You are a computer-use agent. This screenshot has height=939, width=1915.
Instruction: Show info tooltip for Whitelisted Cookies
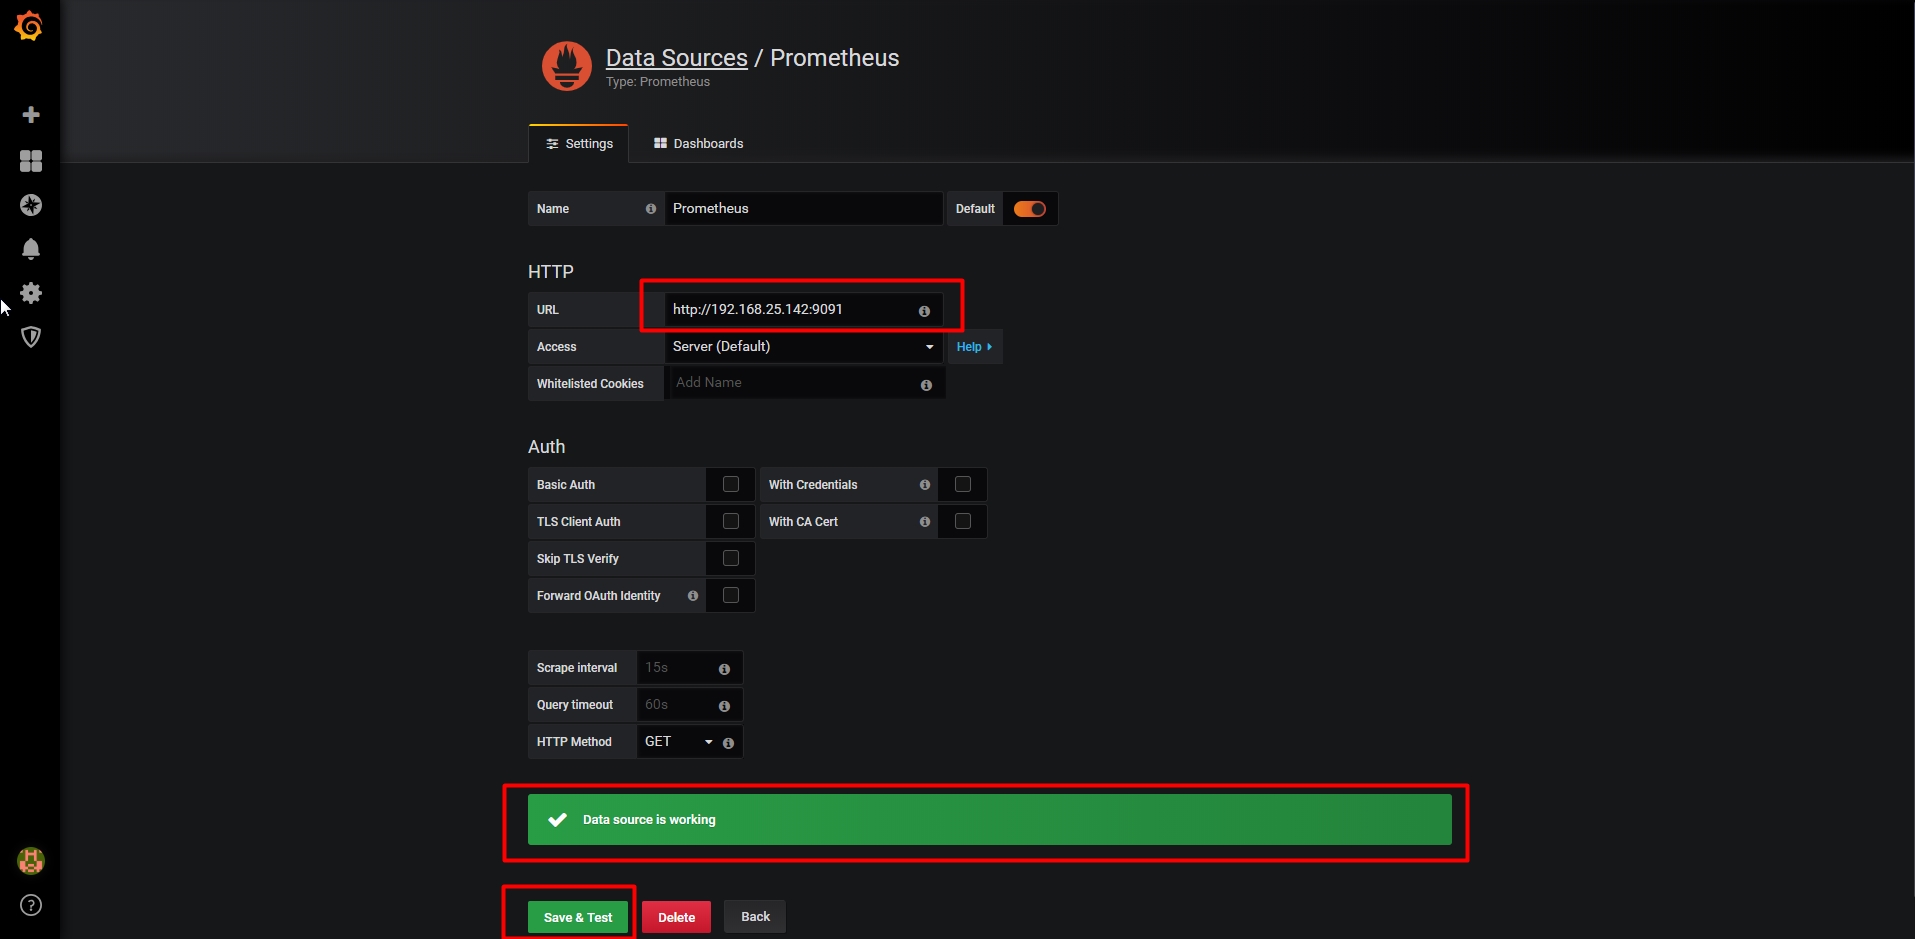[926, 385]
